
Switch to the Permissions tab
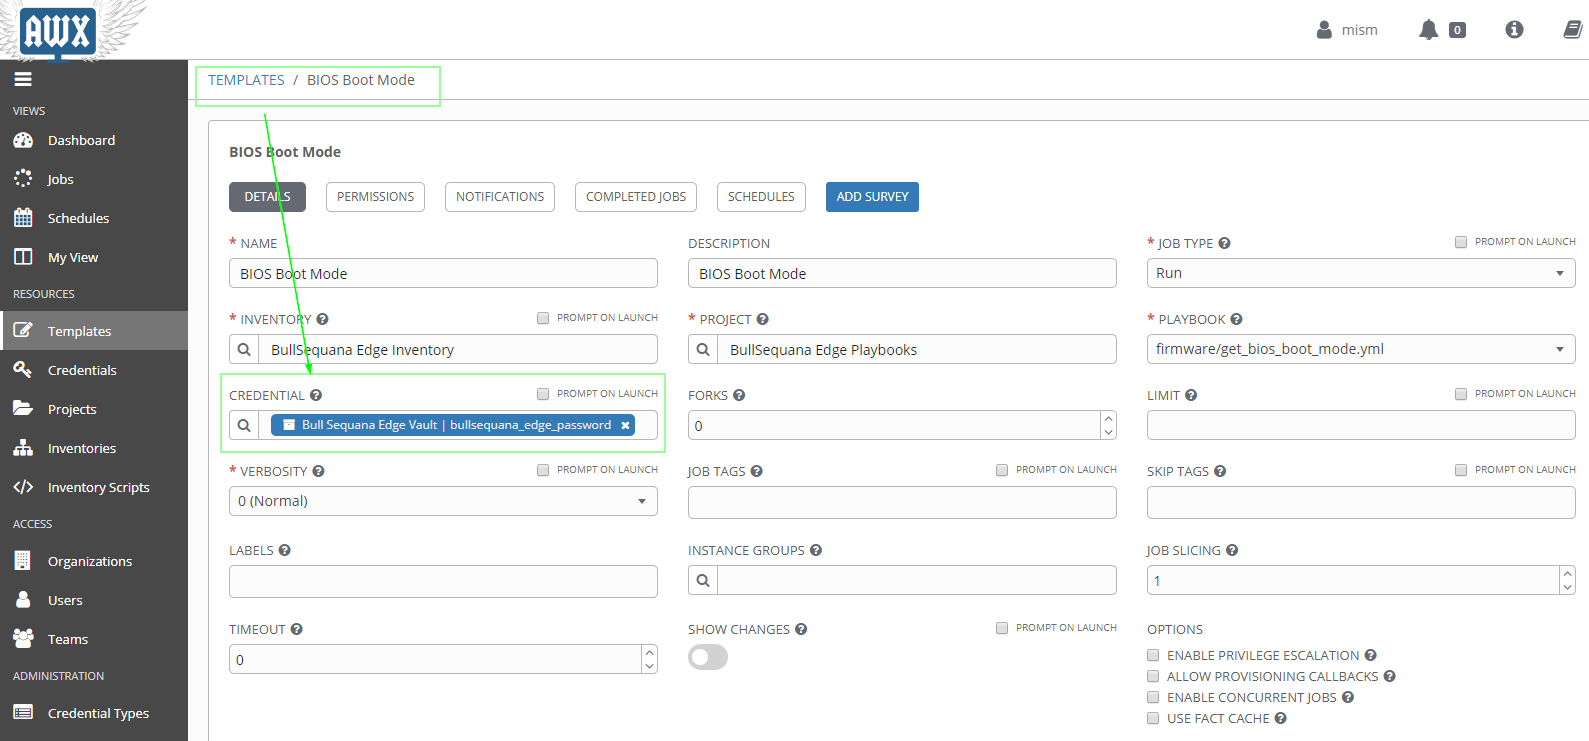tap(375, 197)
